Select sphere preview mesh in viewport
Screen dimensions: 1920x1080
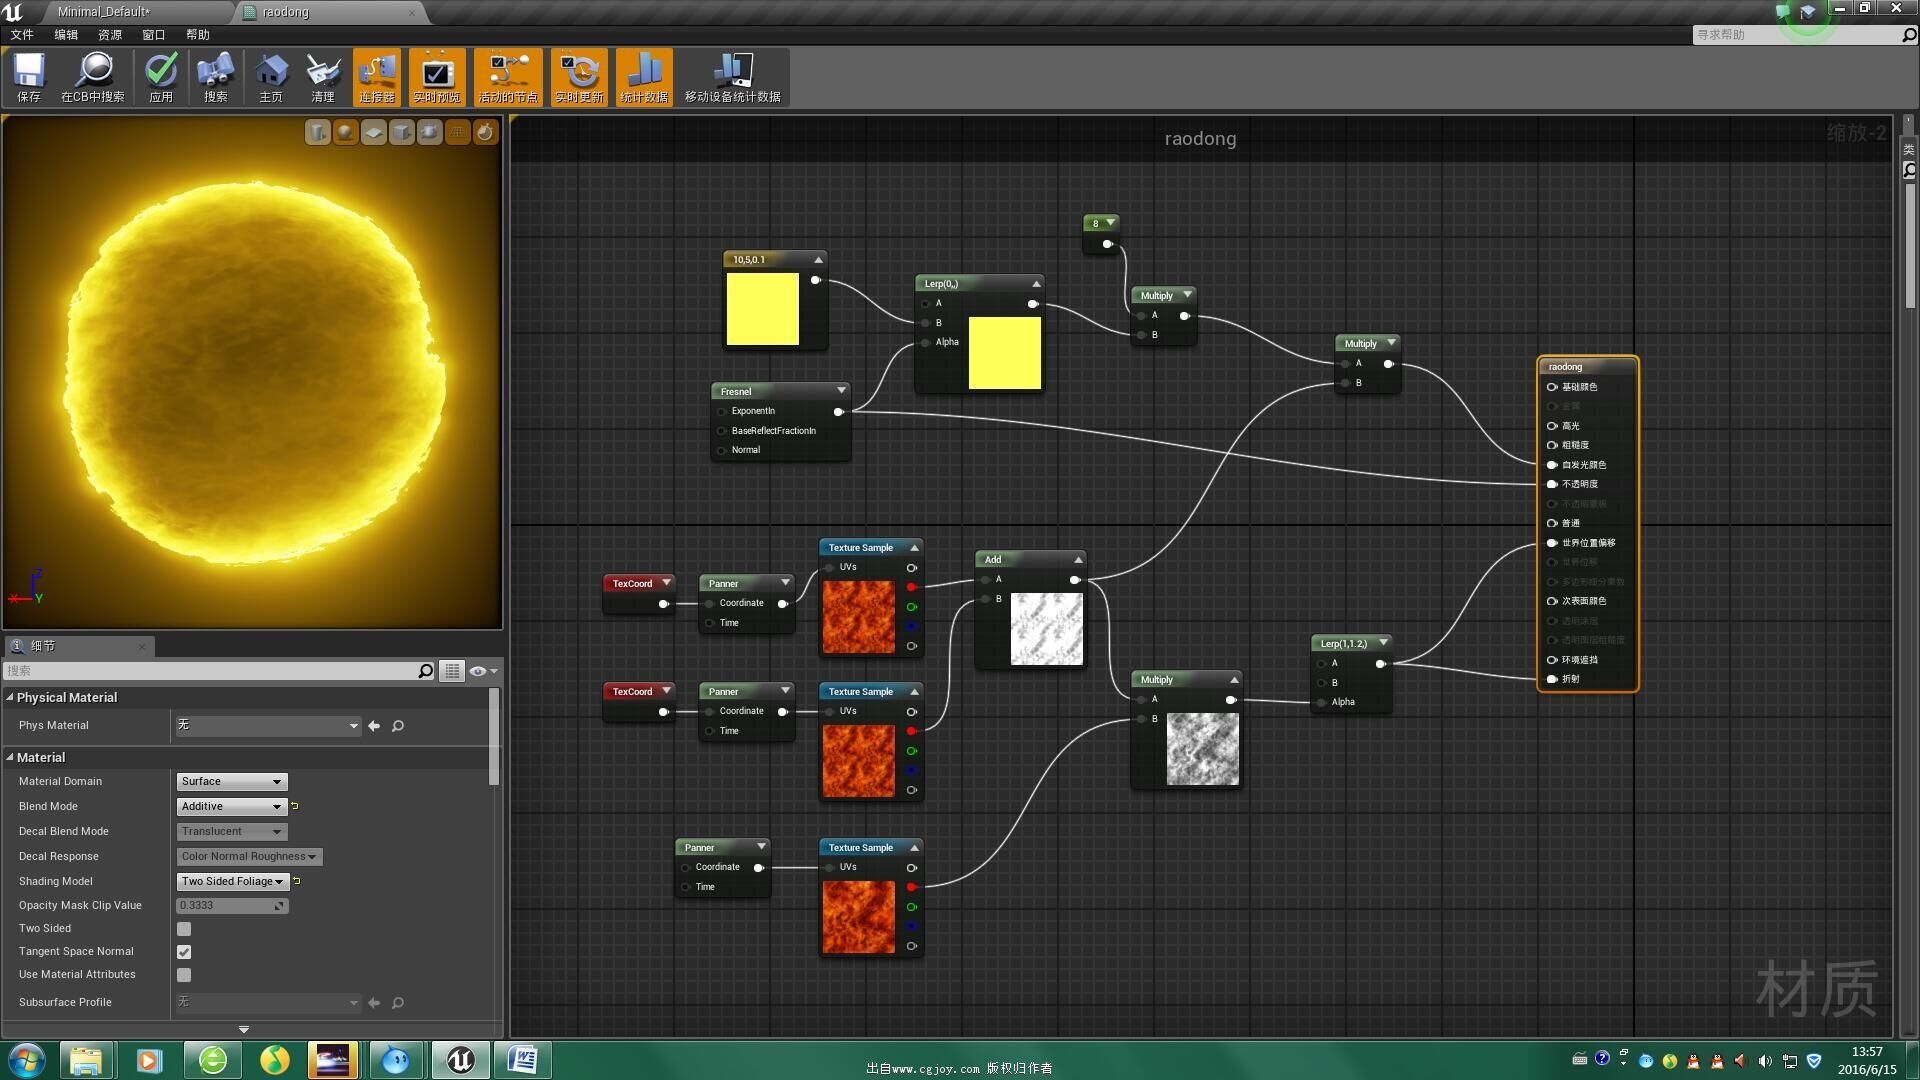pos(345,132)
